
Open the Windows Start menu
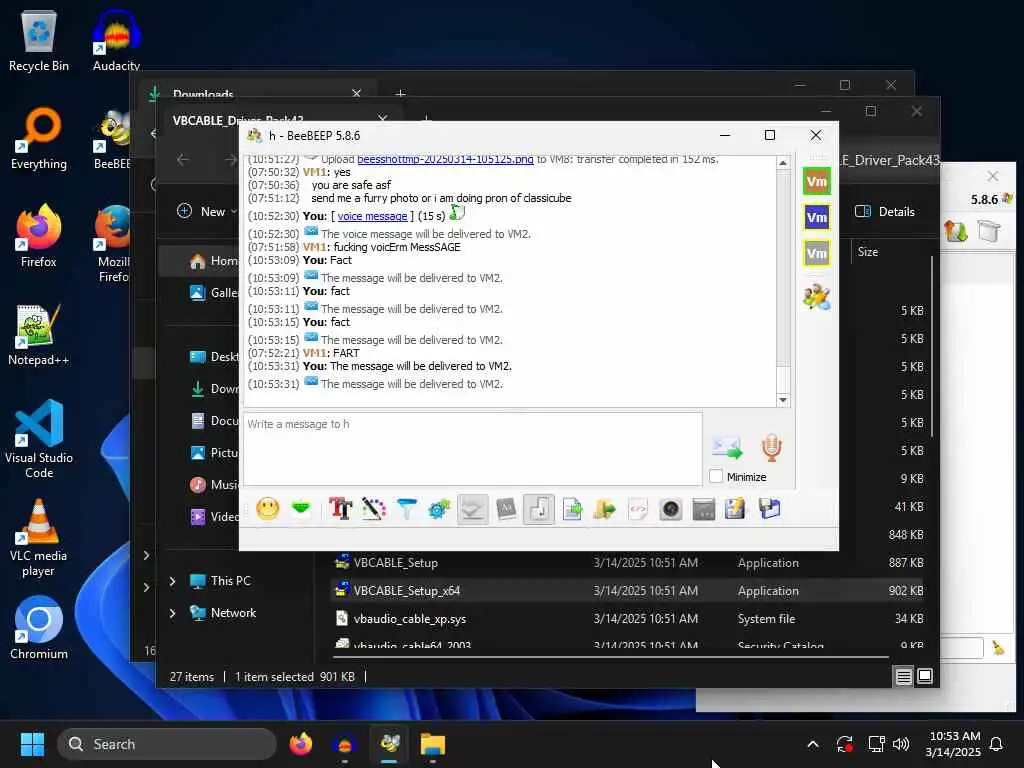pos(32,744)
